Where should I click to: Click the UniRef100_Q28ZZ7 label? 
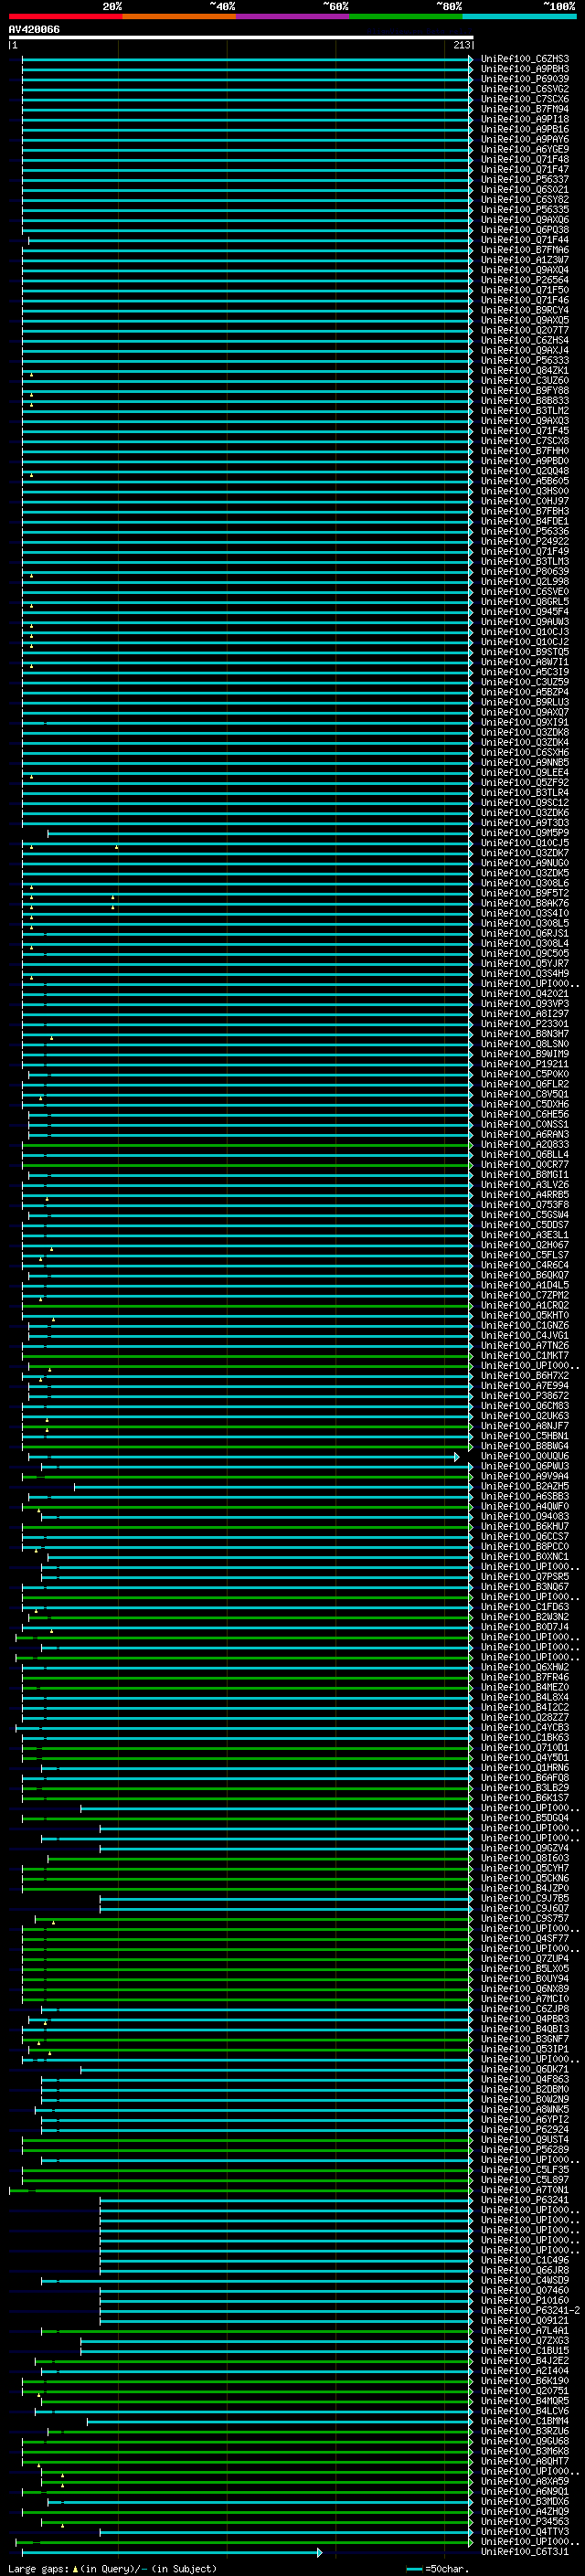pos(525,1717)
